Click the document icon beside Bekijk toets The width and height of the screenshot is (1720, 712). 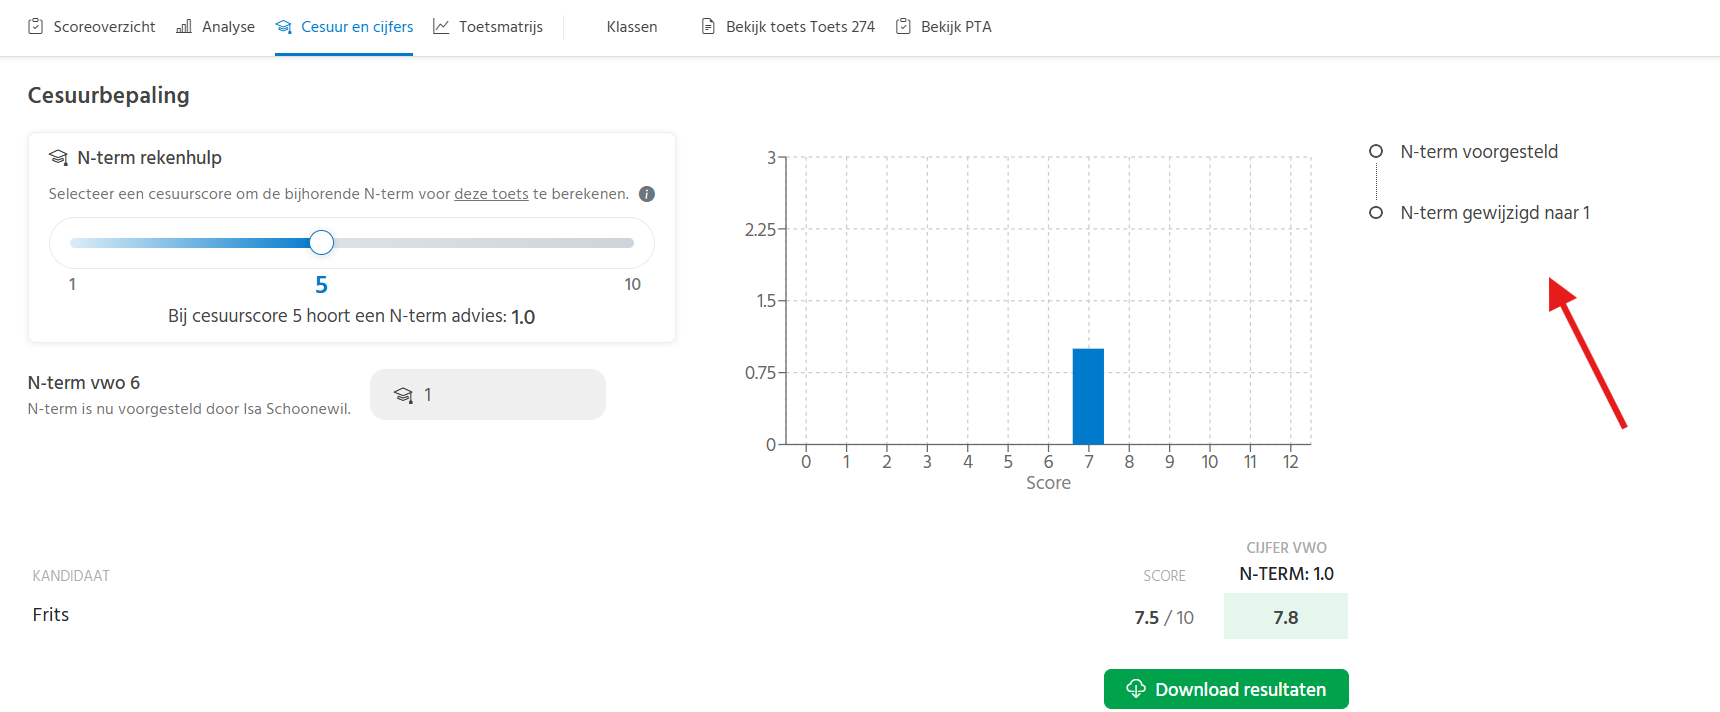(708, 27)
